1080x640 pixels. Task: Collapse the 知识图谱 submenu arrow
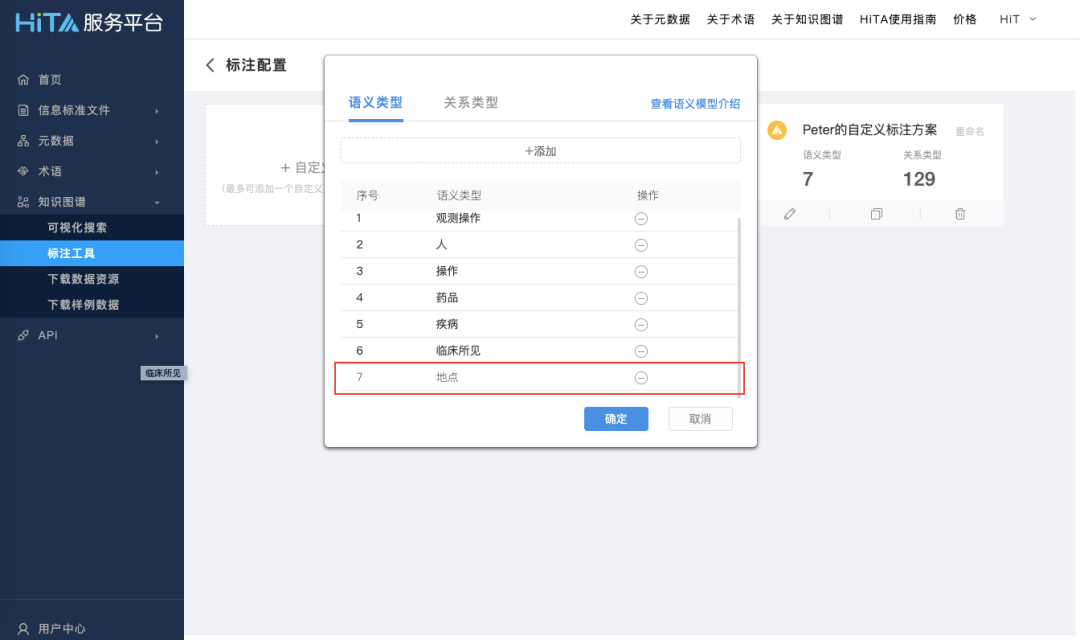pyautogui.click(x=157, y=203)
